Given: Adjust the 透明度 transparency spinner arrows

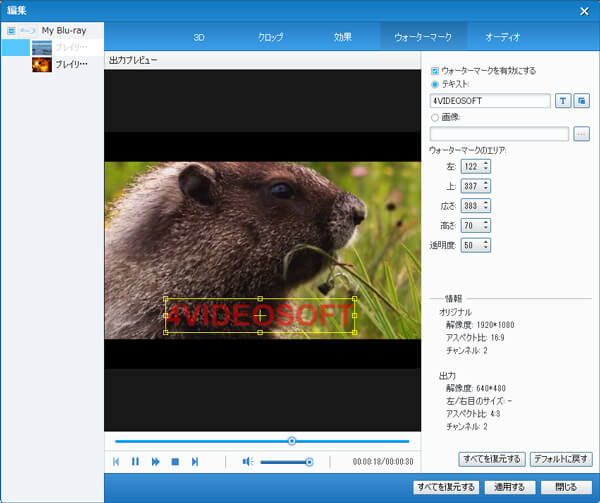Looking at the screenshot, I should tap(486, 244).
